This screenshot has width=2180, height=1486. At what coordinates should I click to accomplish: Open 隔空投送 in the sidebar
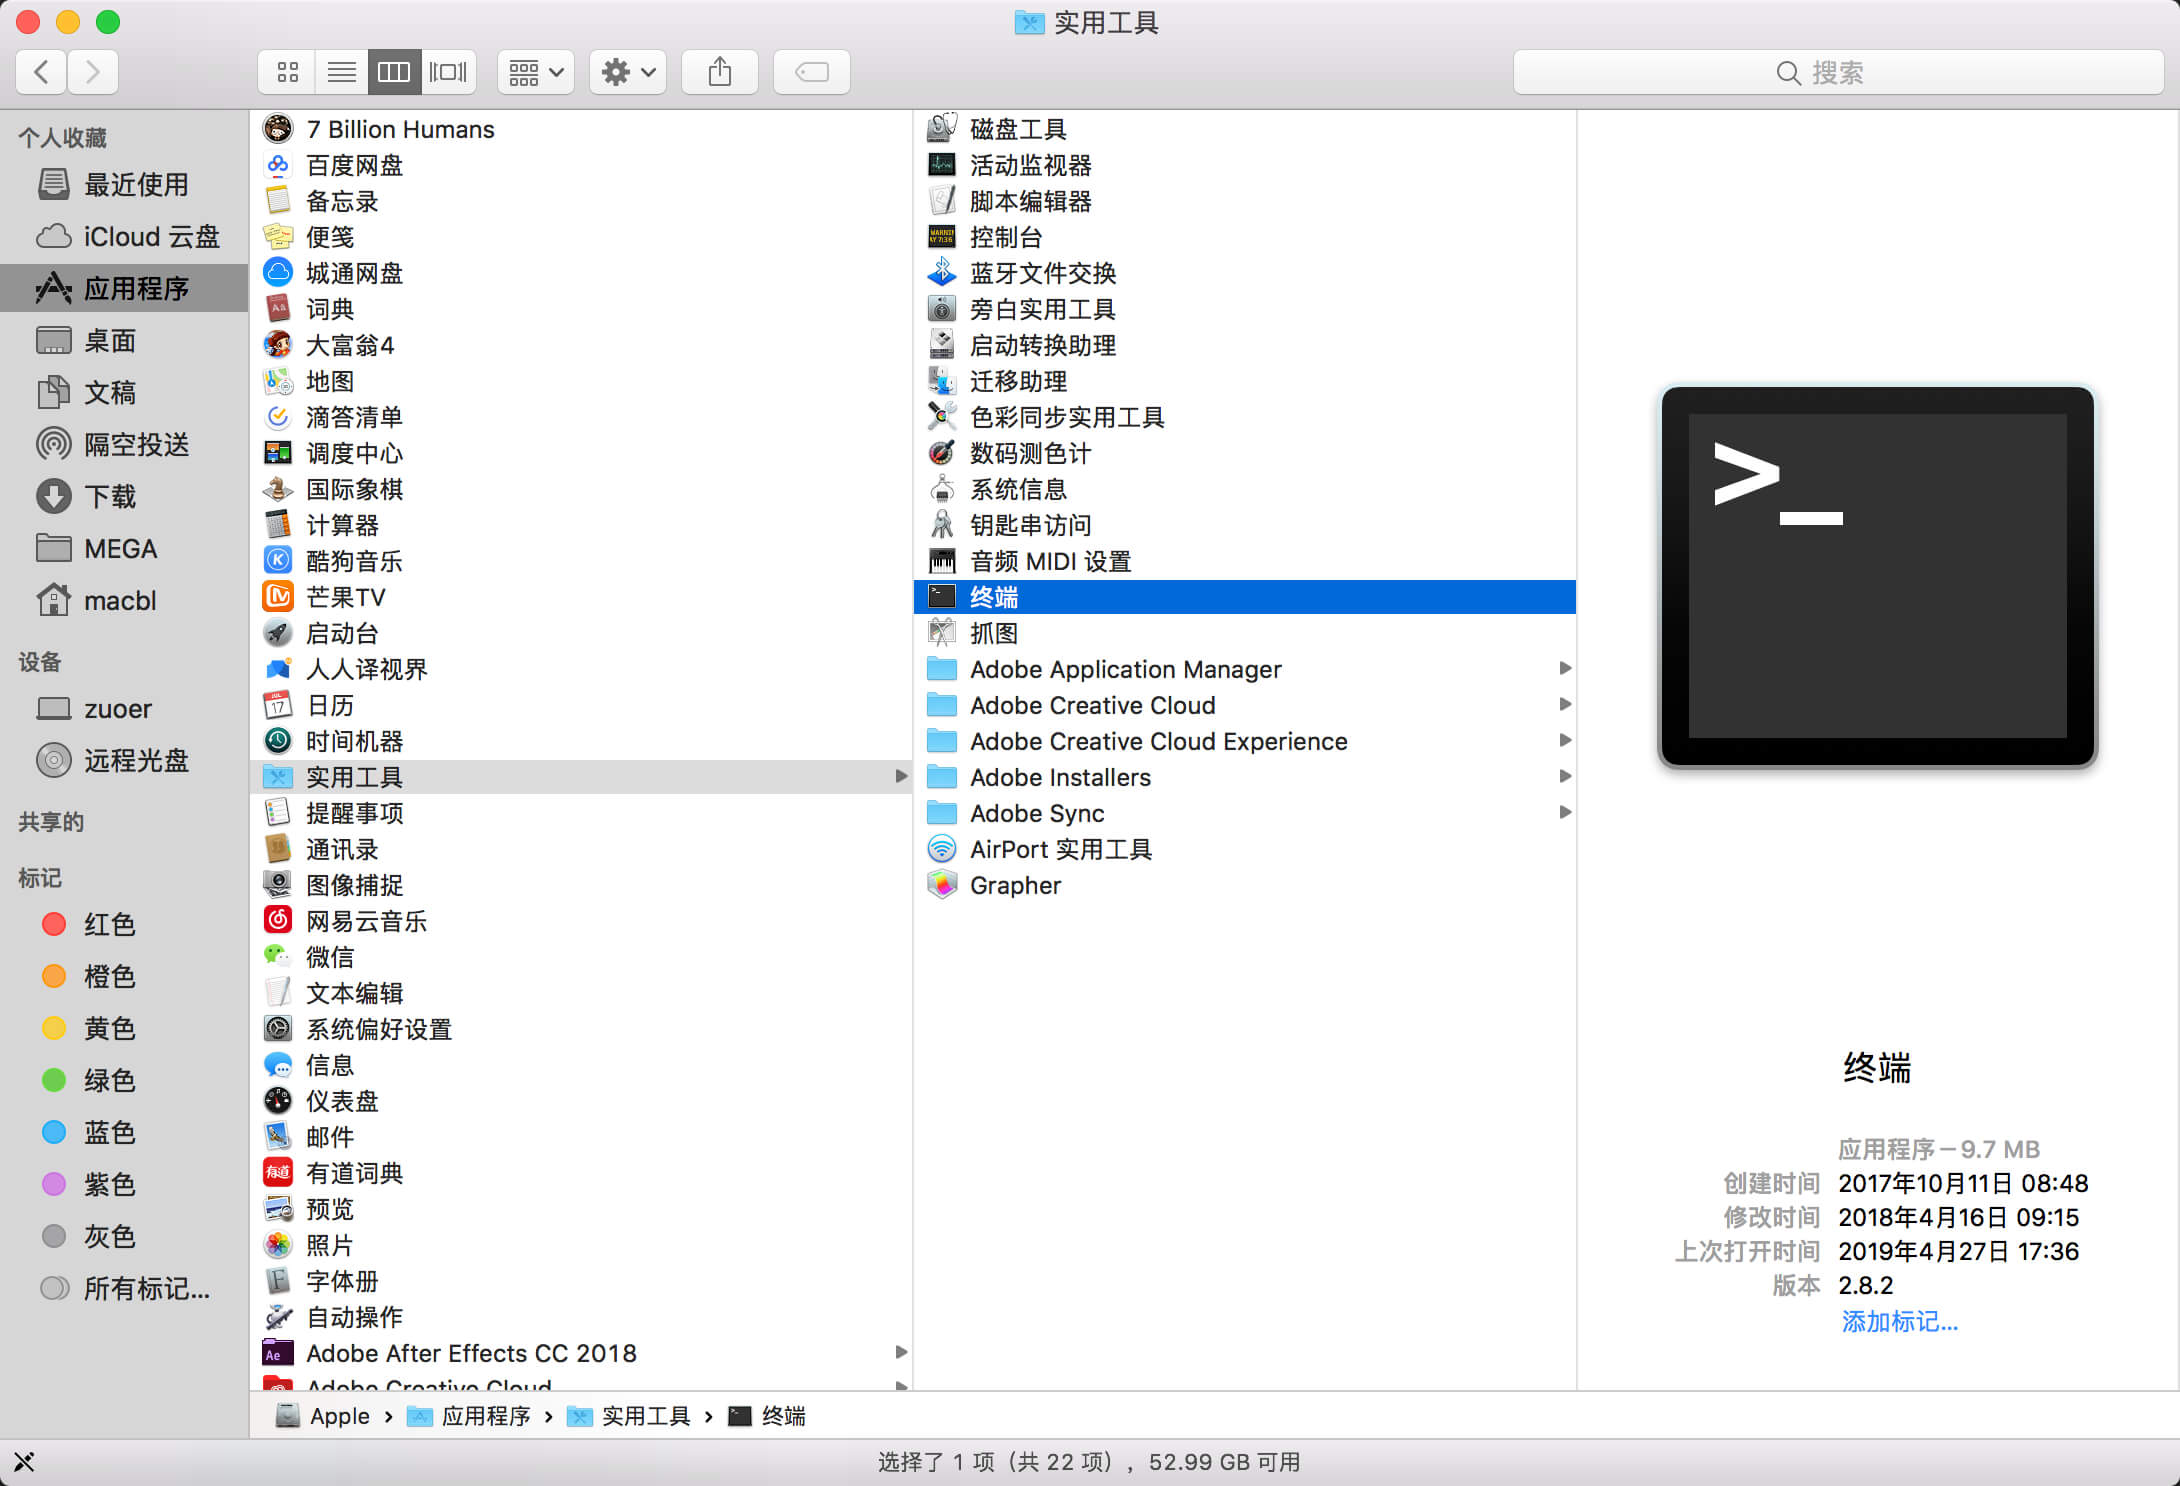click(124, 444)
